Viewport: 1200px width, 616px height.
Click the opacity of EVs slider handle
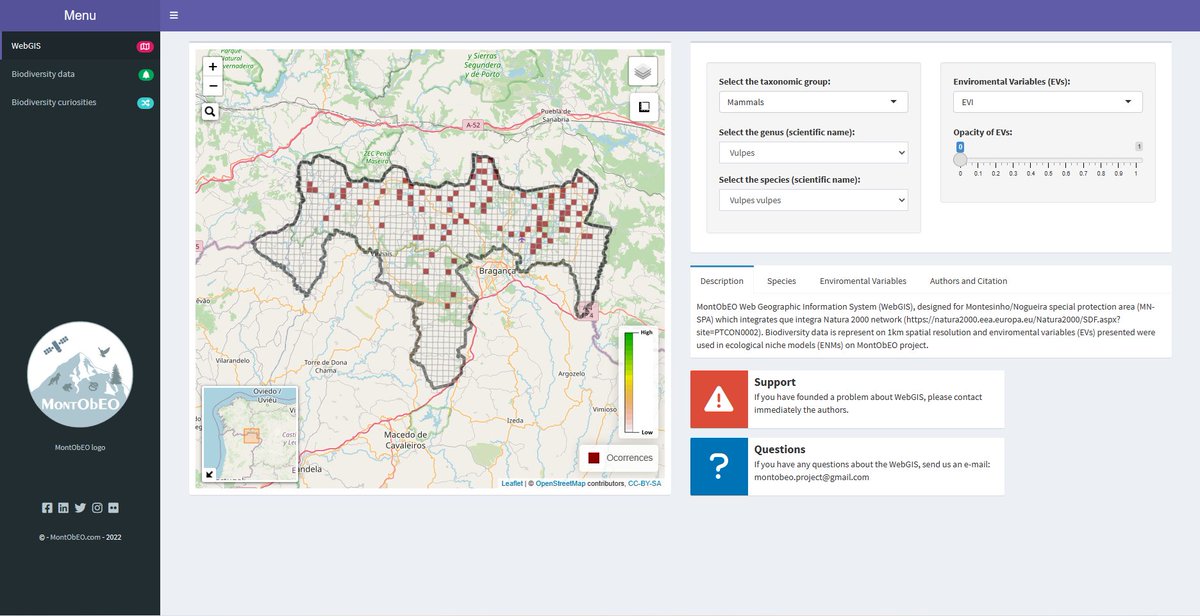coord(960,159)
